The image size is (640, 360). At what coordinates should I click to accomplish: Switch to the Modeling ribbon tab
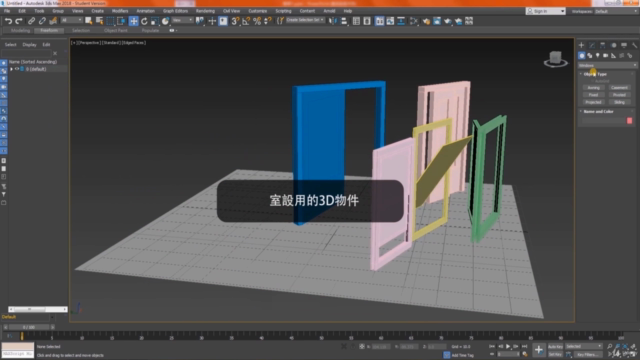(20, 30)
